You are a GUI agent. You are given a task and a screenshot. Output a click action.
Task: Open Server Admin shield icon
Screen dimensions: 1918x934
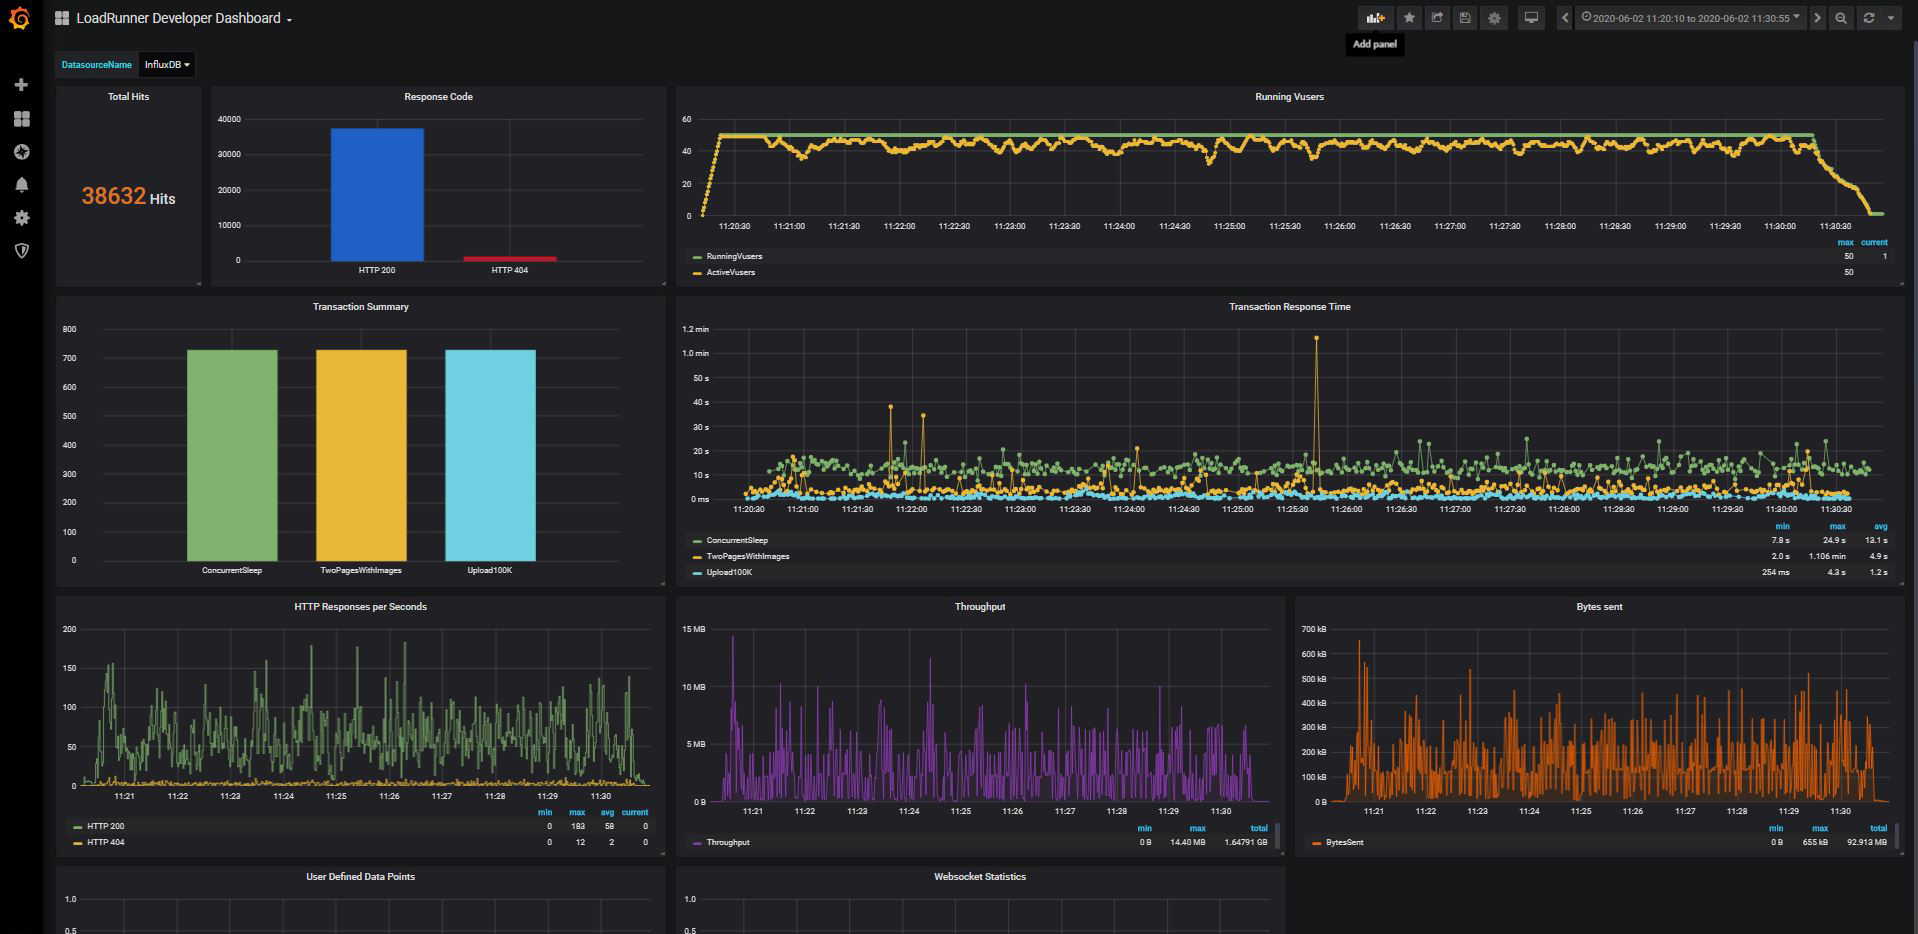(x=21, y=251)
